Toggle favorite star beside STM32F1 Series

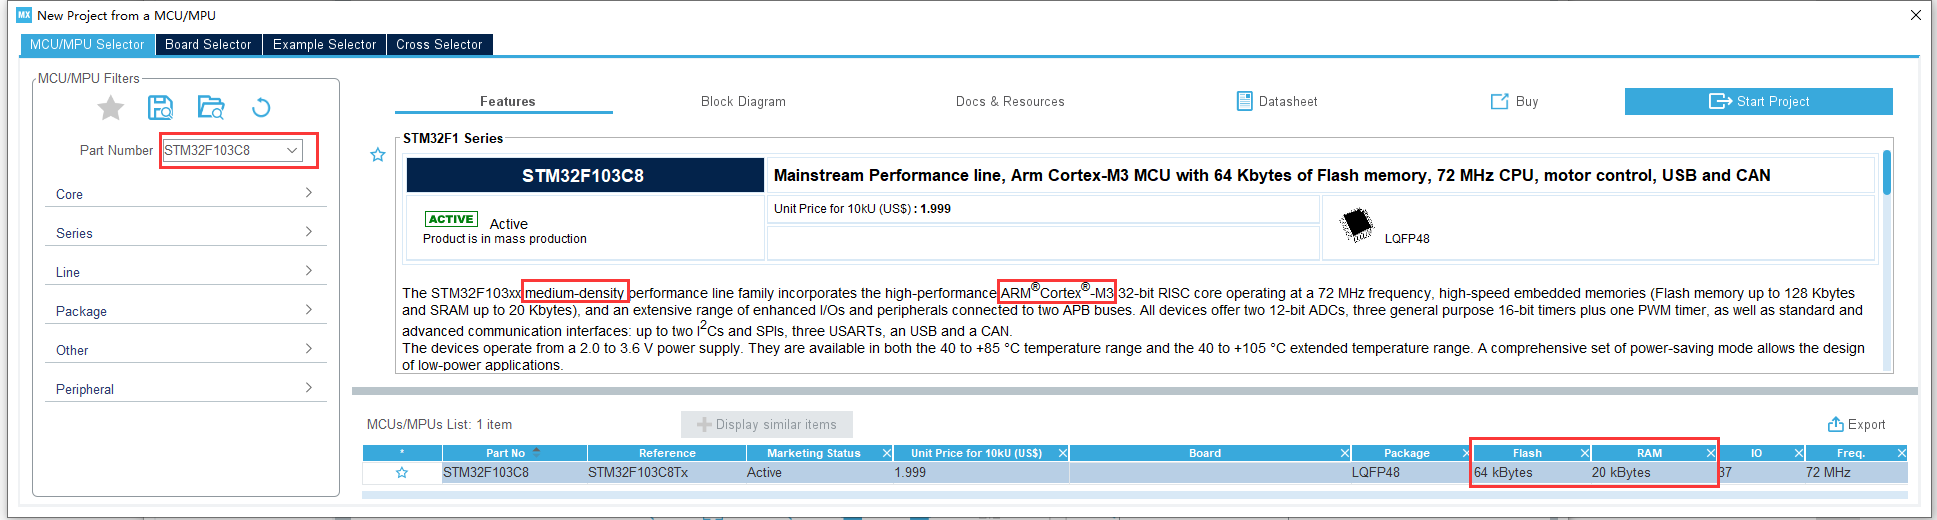coord(378,155)
